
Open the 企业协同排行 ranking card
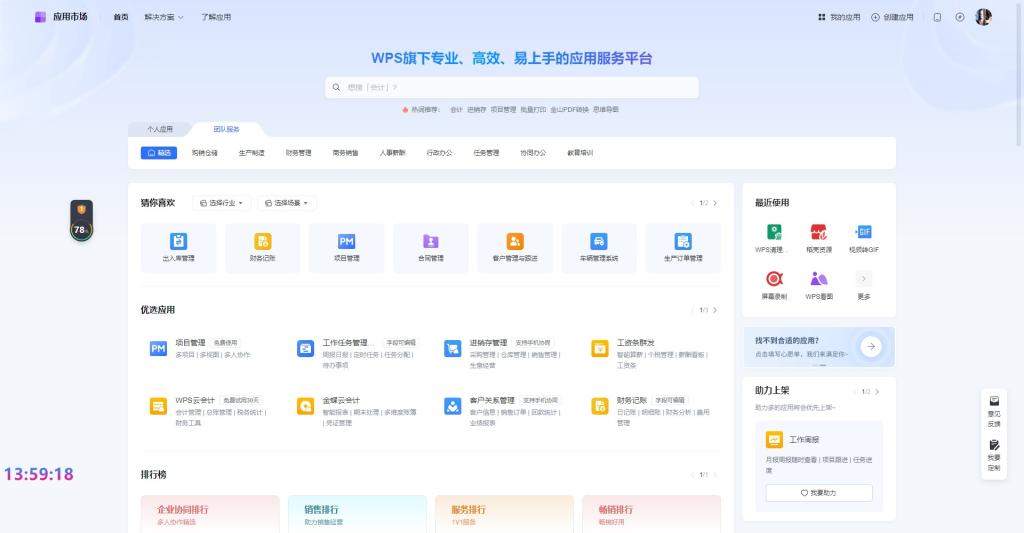click(x=210, y=514)
